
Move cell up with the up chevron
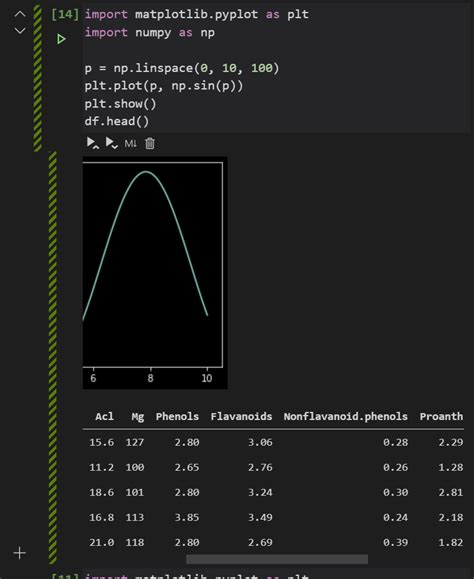click(x=20, y=14)
